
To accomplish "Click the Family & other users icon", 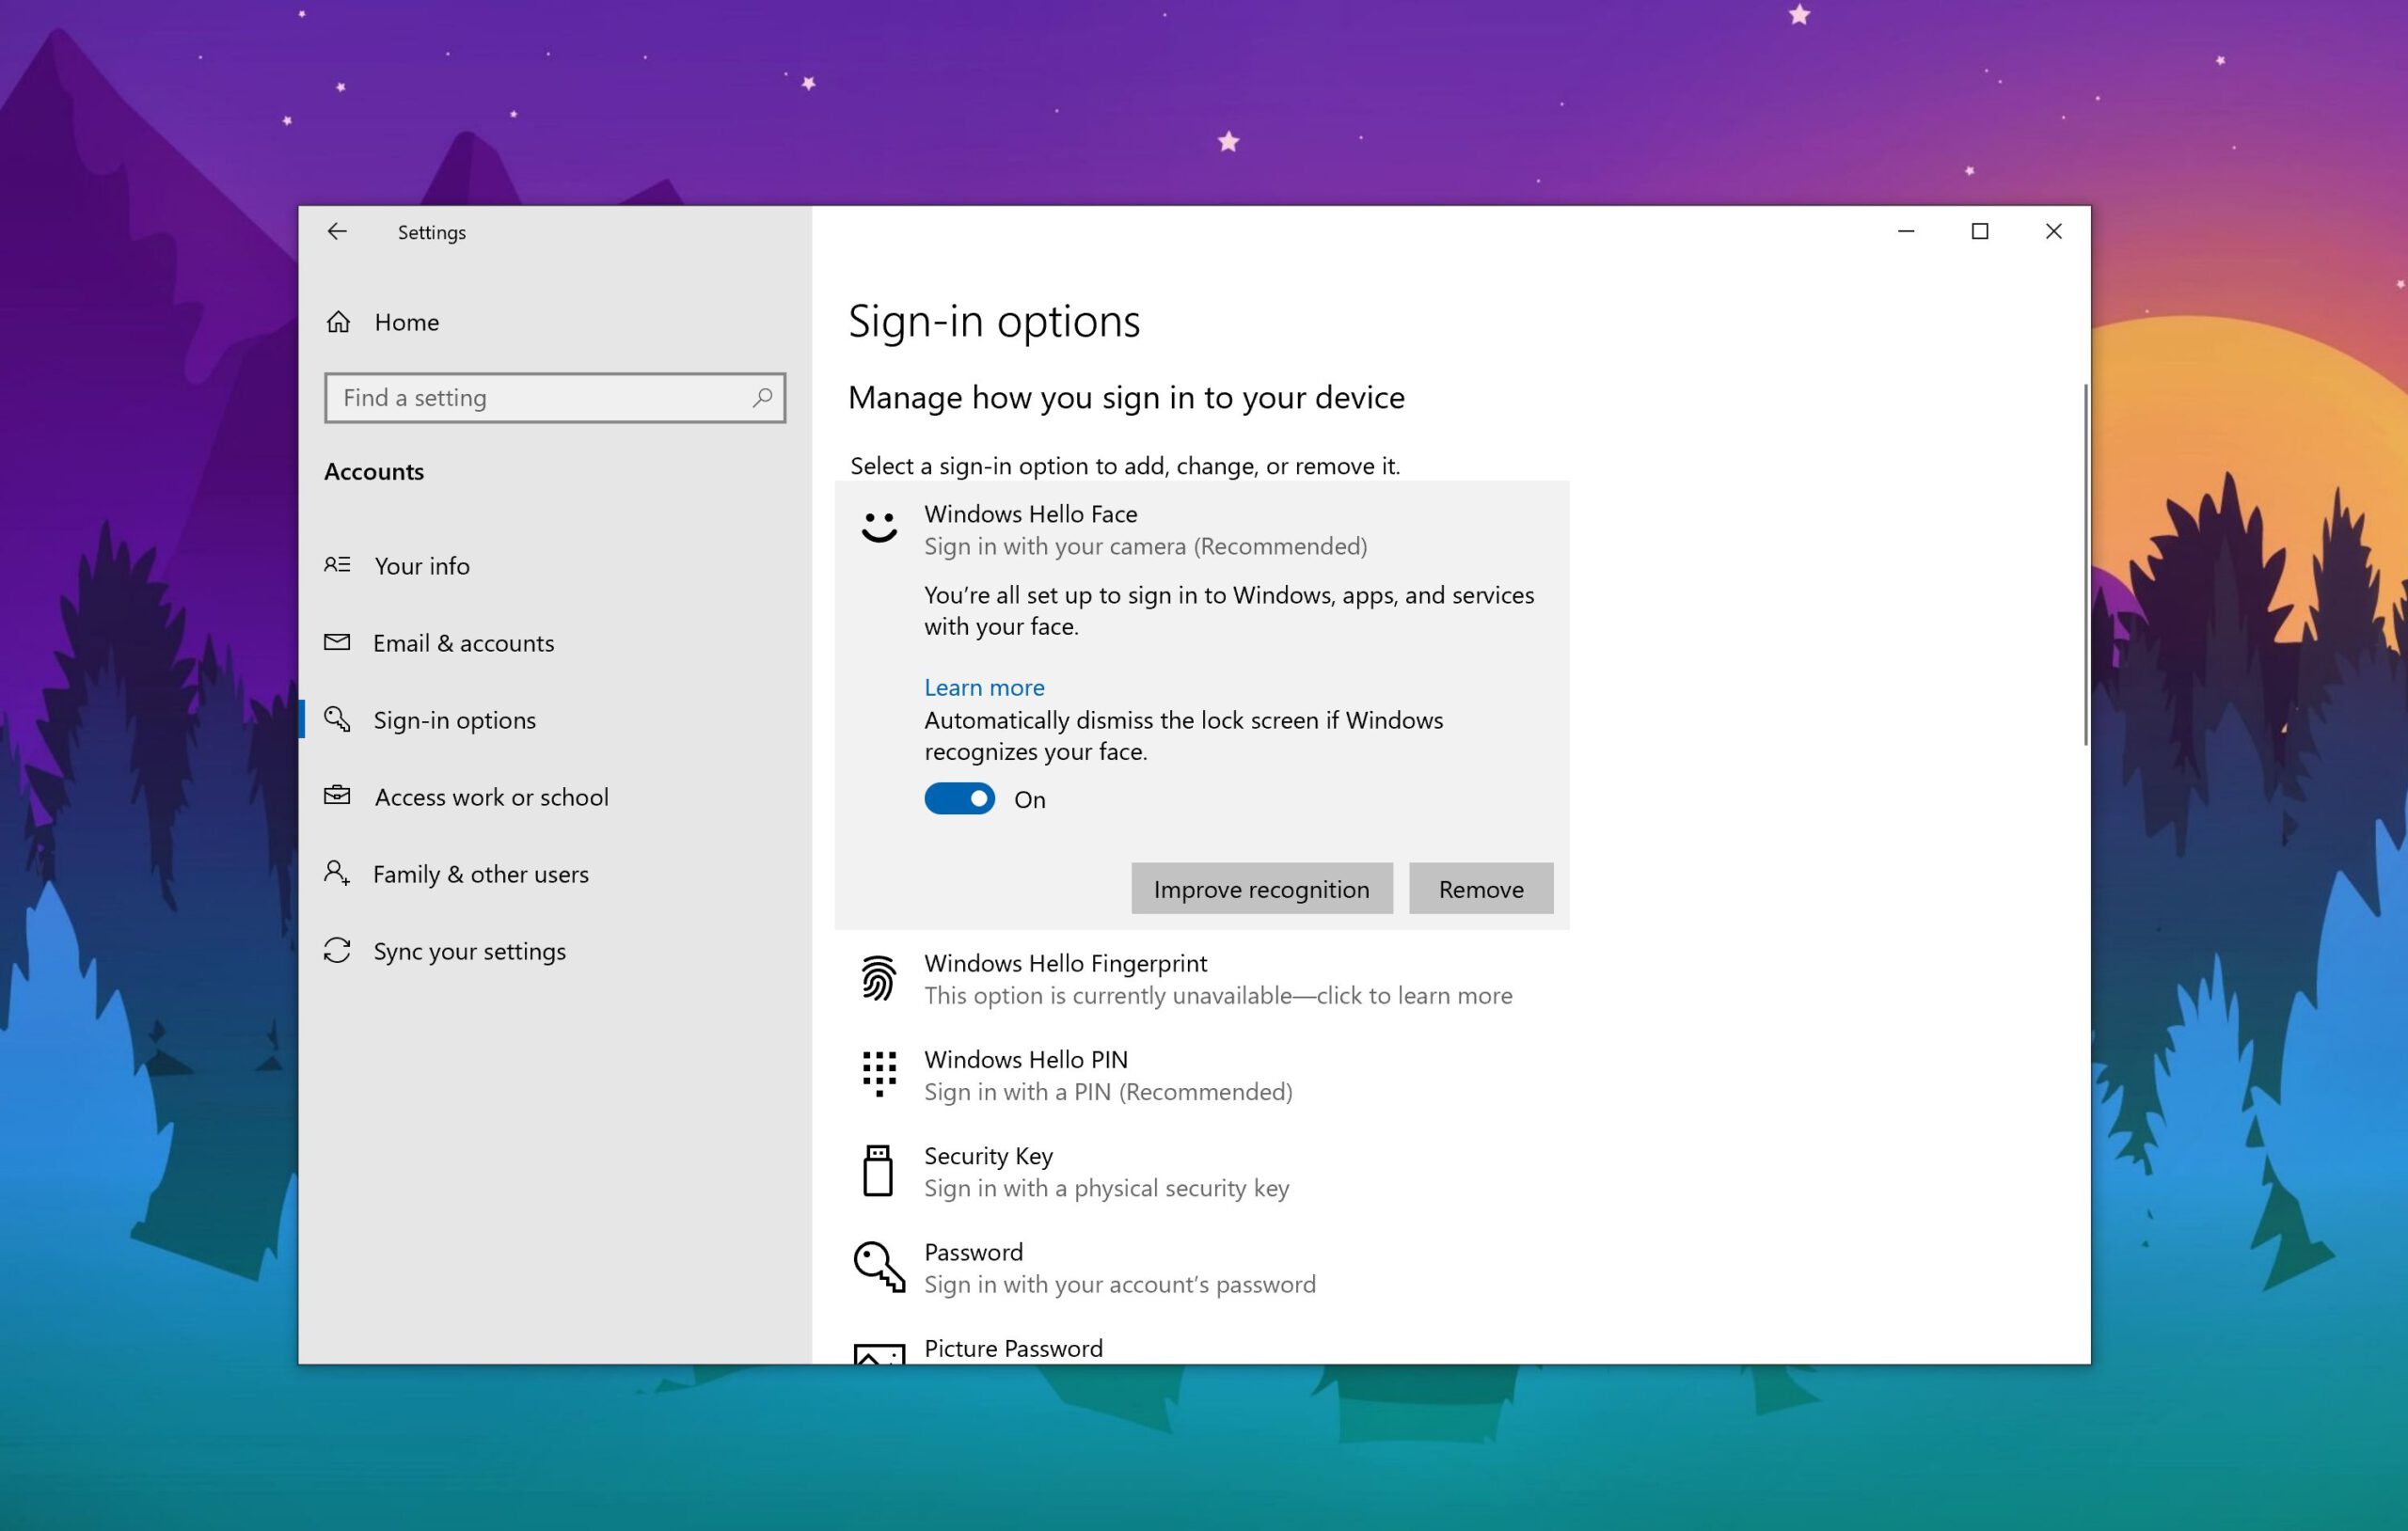I will 337,873.
